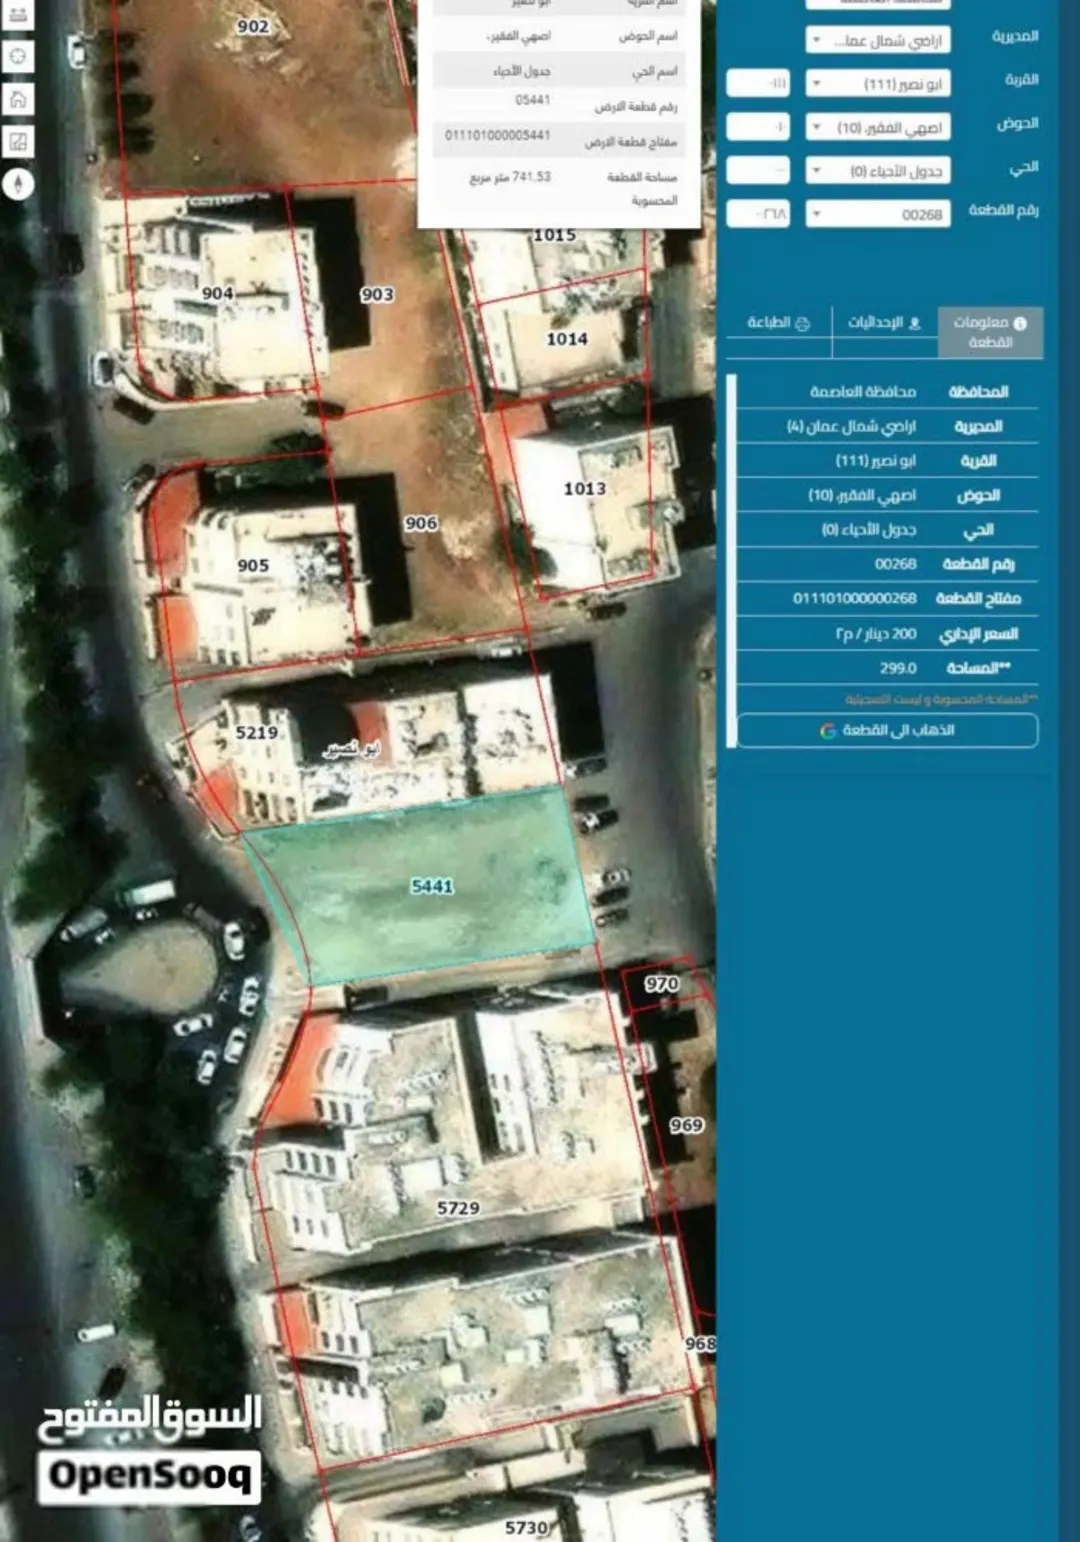Expand the المديرية dropdown
Screen dimensions: 1080x1542
click(x=878, y=40)
